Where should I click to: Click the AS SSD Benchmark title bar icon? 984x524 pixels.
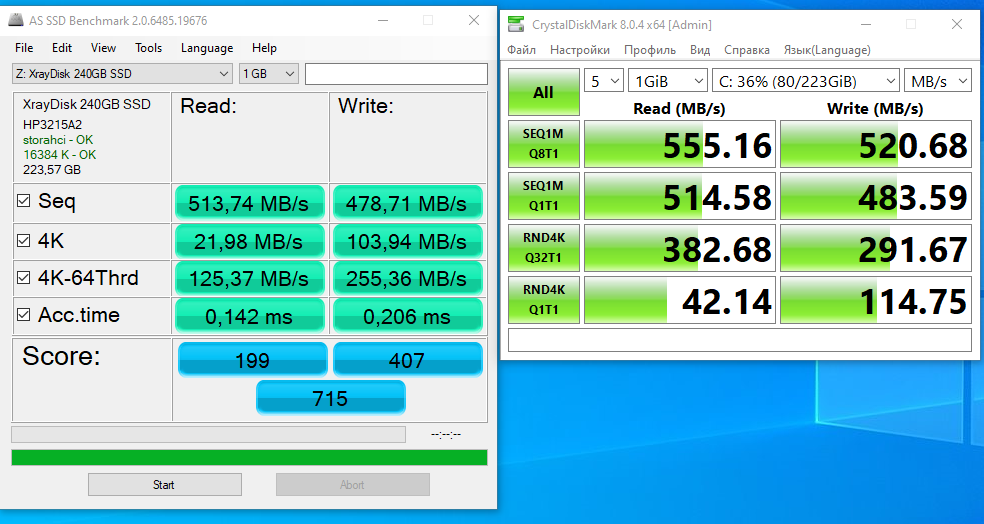coord(16,20)
